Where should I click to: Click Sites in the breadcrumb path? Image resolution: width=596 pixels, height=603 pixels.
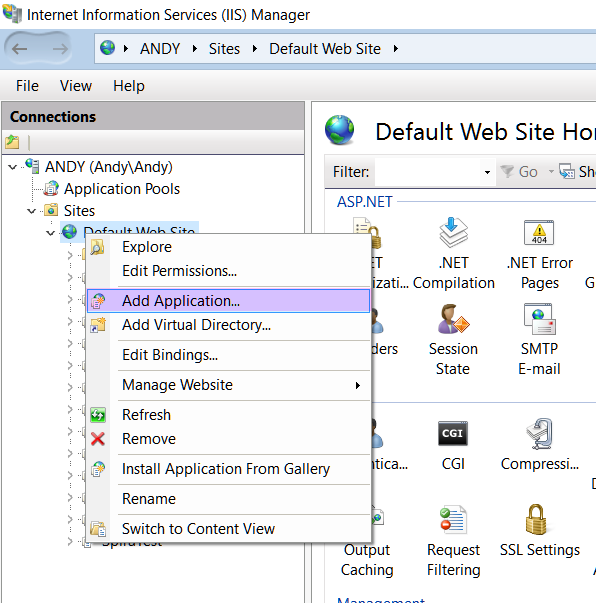tap(224, 49)
